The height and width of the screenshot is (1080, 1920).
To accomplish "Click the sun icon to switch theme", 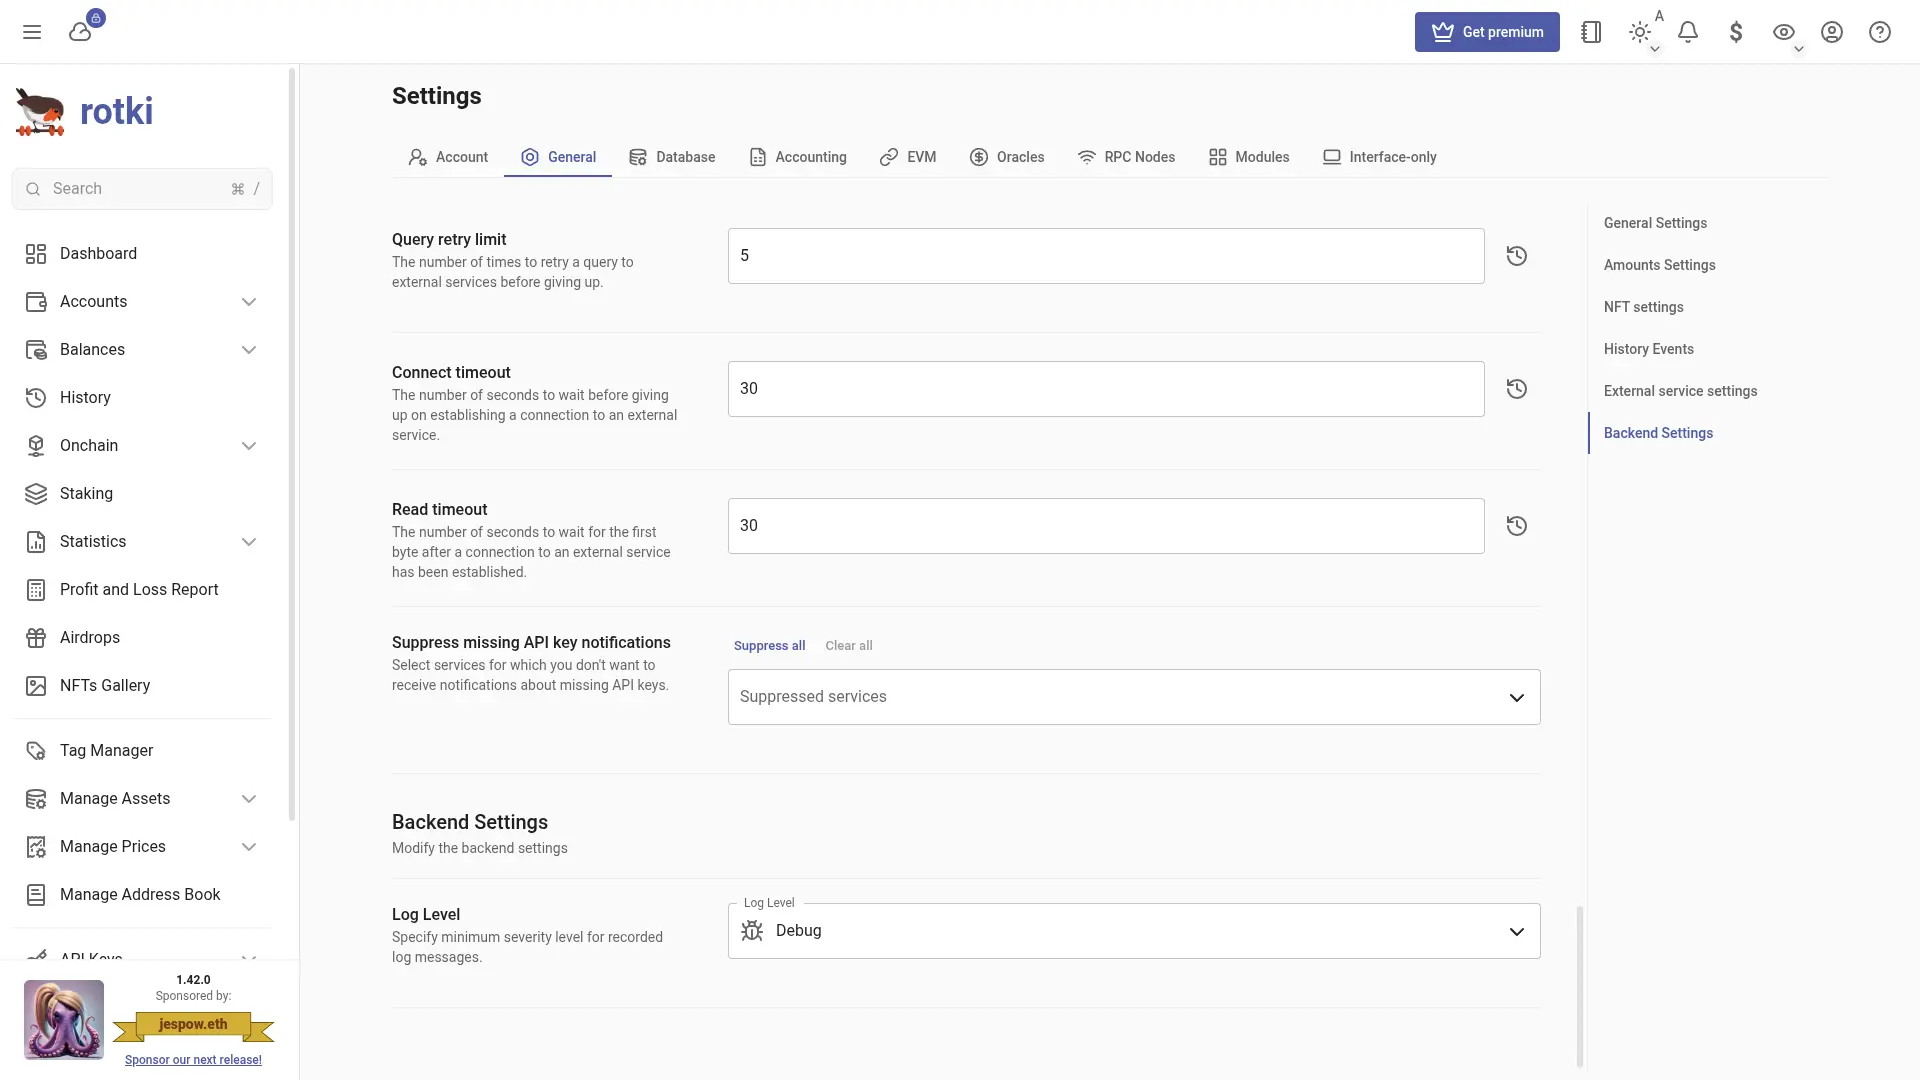I will click(x=1640, y=32).
